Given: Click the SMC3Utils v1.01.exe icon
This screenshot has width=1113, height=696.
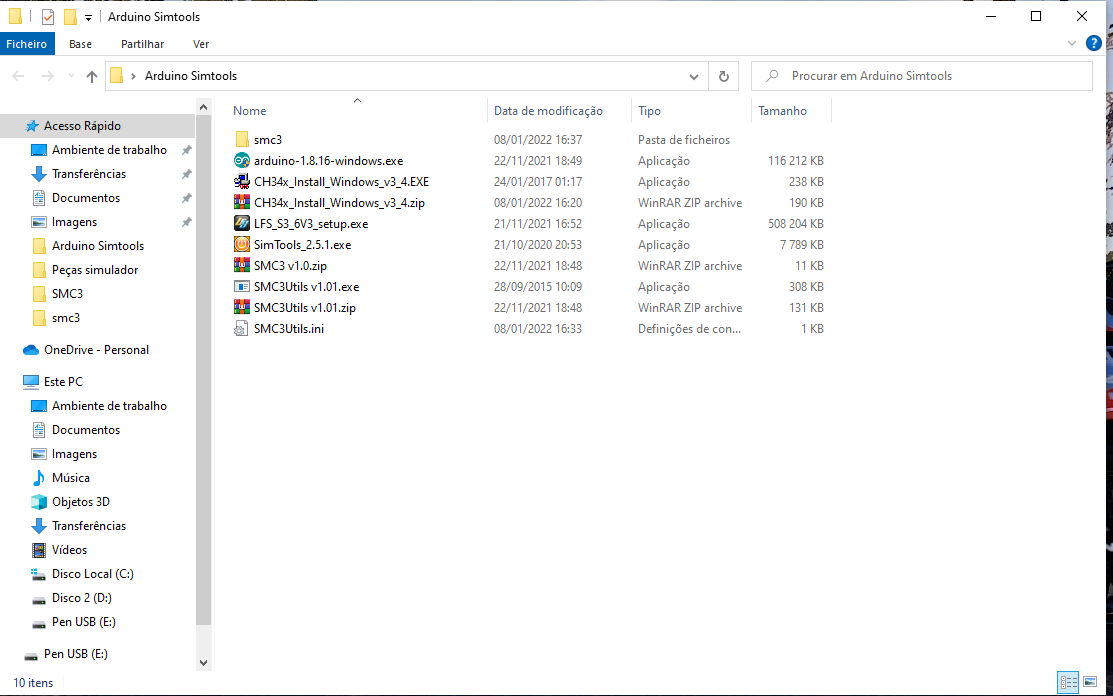Looking at the screenshot, I should pyautogui.click(x=242, y=287).
